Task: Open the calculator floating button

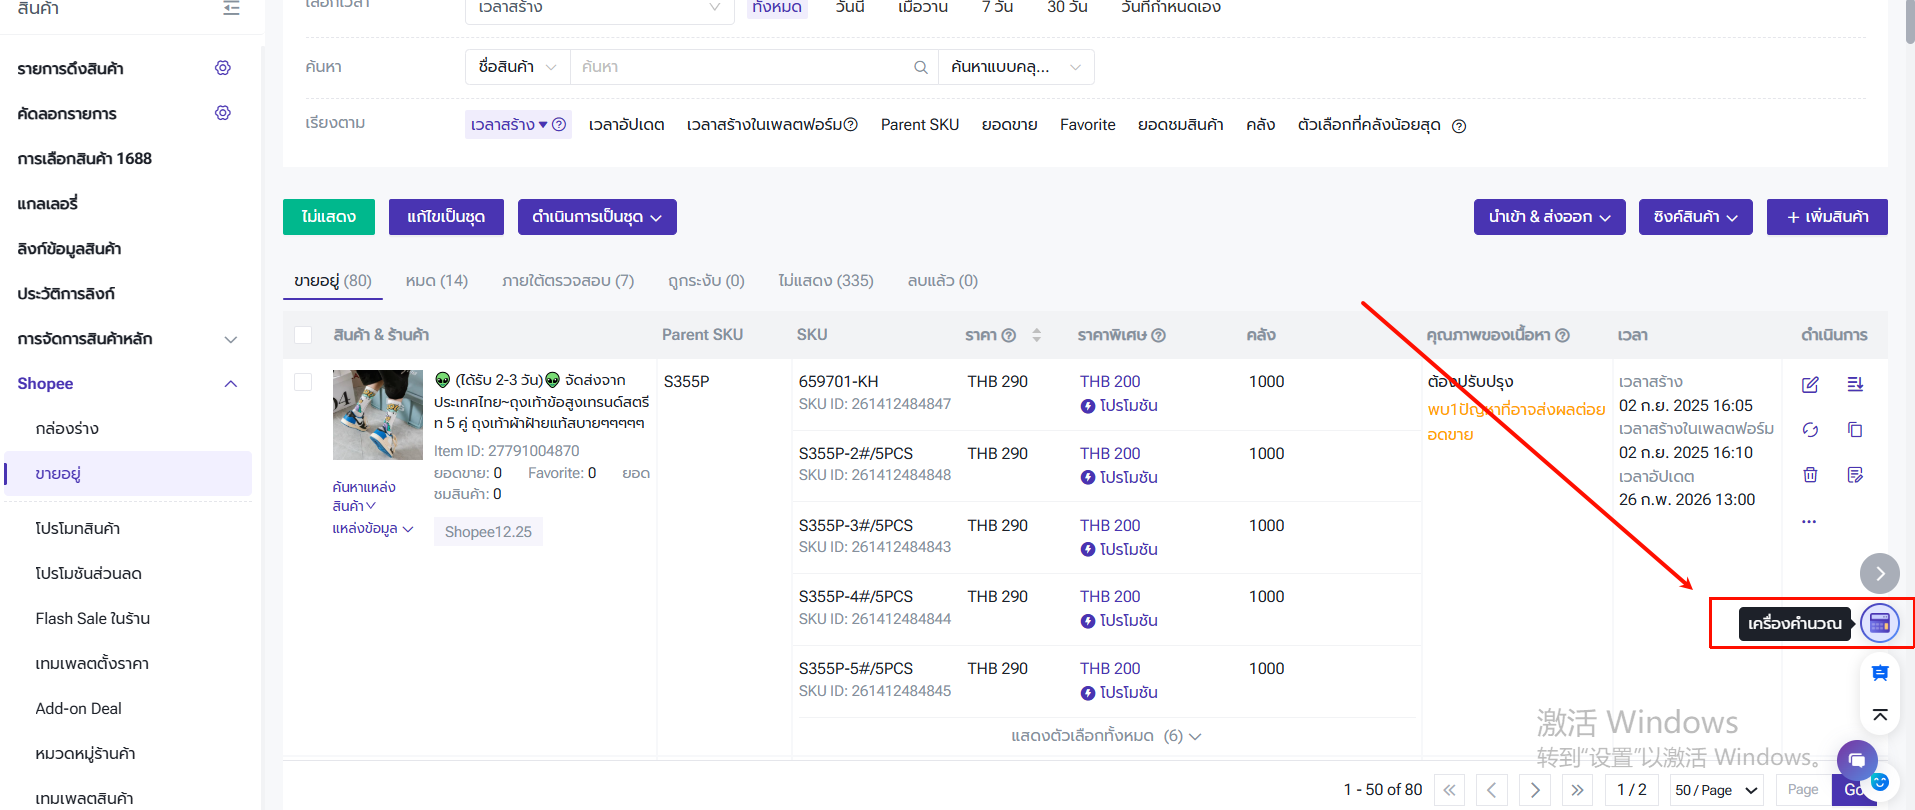Action: tap(1879, 623)
